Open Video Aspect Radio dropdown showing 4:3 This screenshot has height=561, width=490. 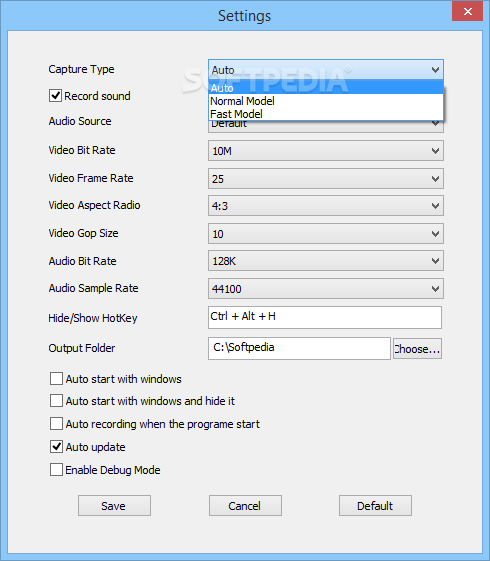coord(326,206)
